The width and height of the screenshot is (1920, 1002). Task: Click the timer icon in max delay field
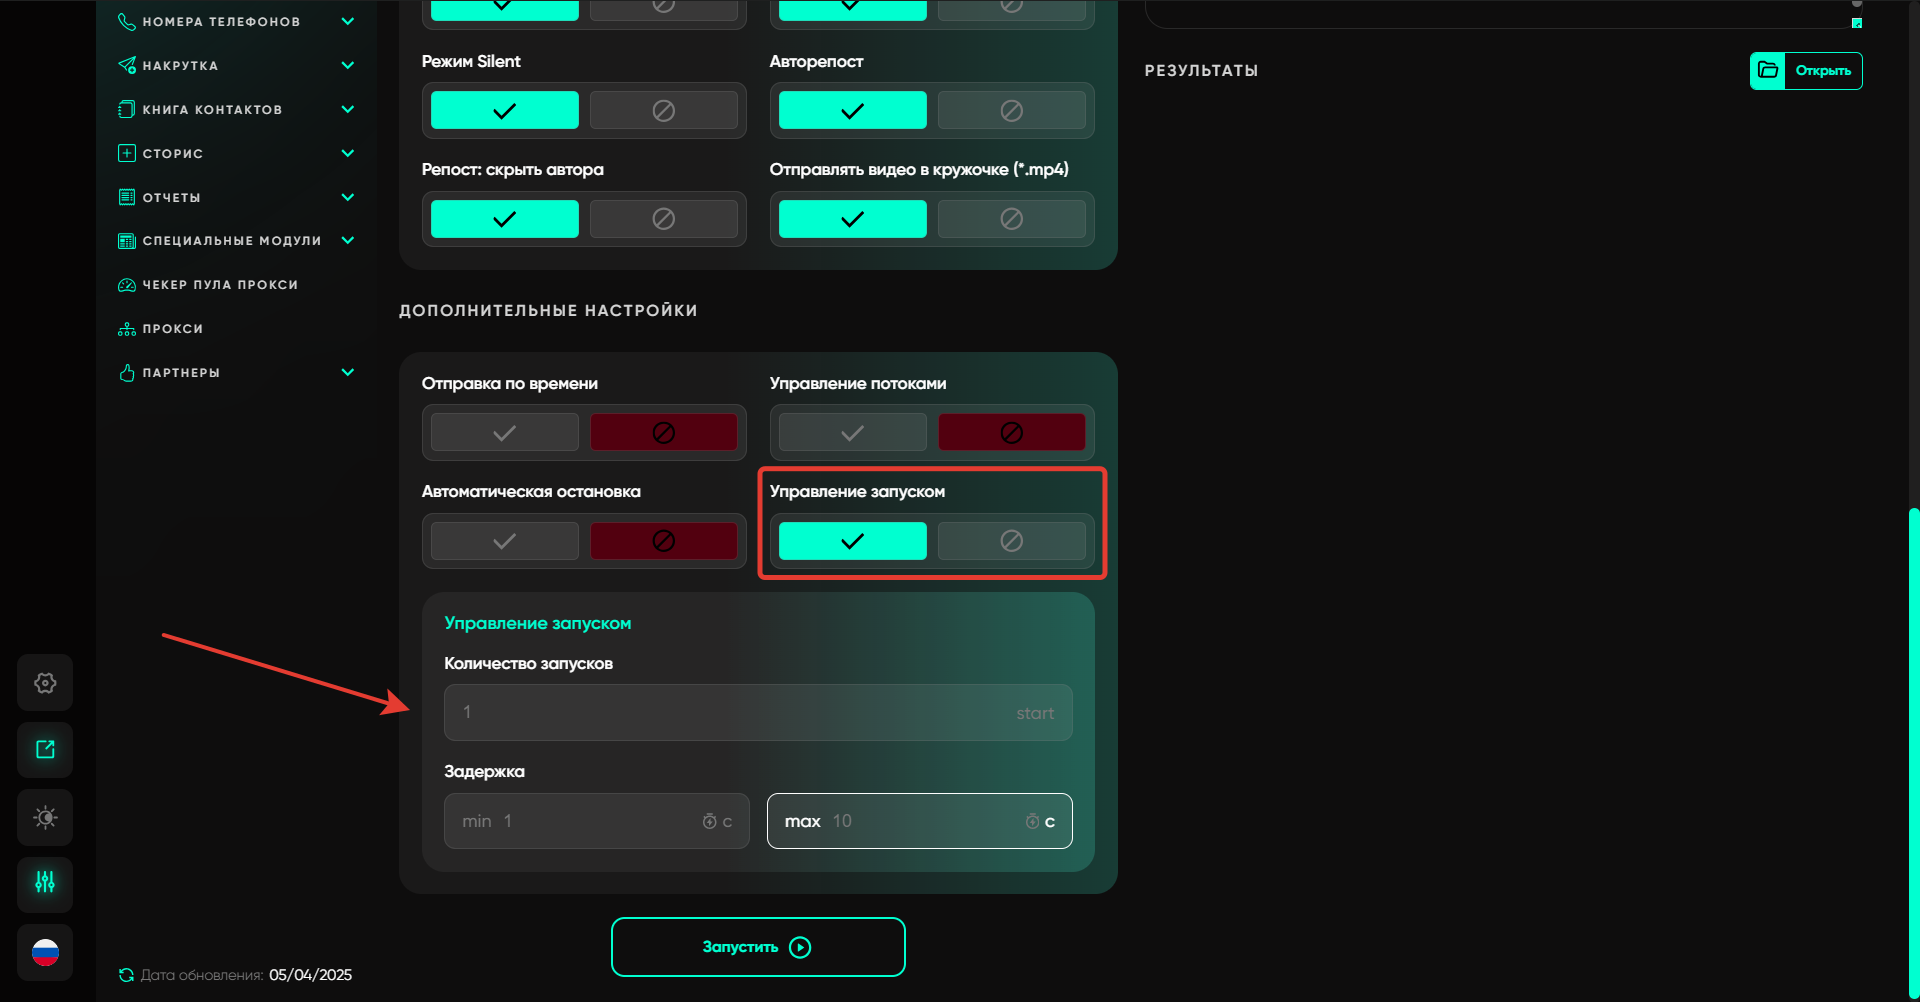point(1032,821)
